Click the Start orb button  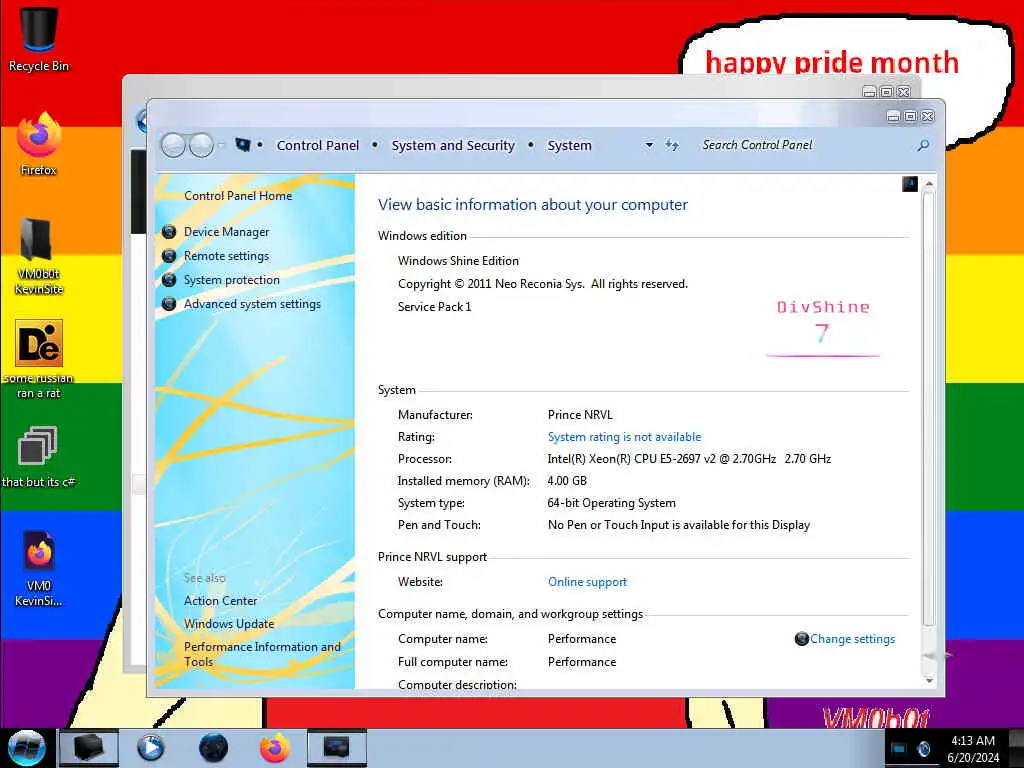[x=26, y=748]
